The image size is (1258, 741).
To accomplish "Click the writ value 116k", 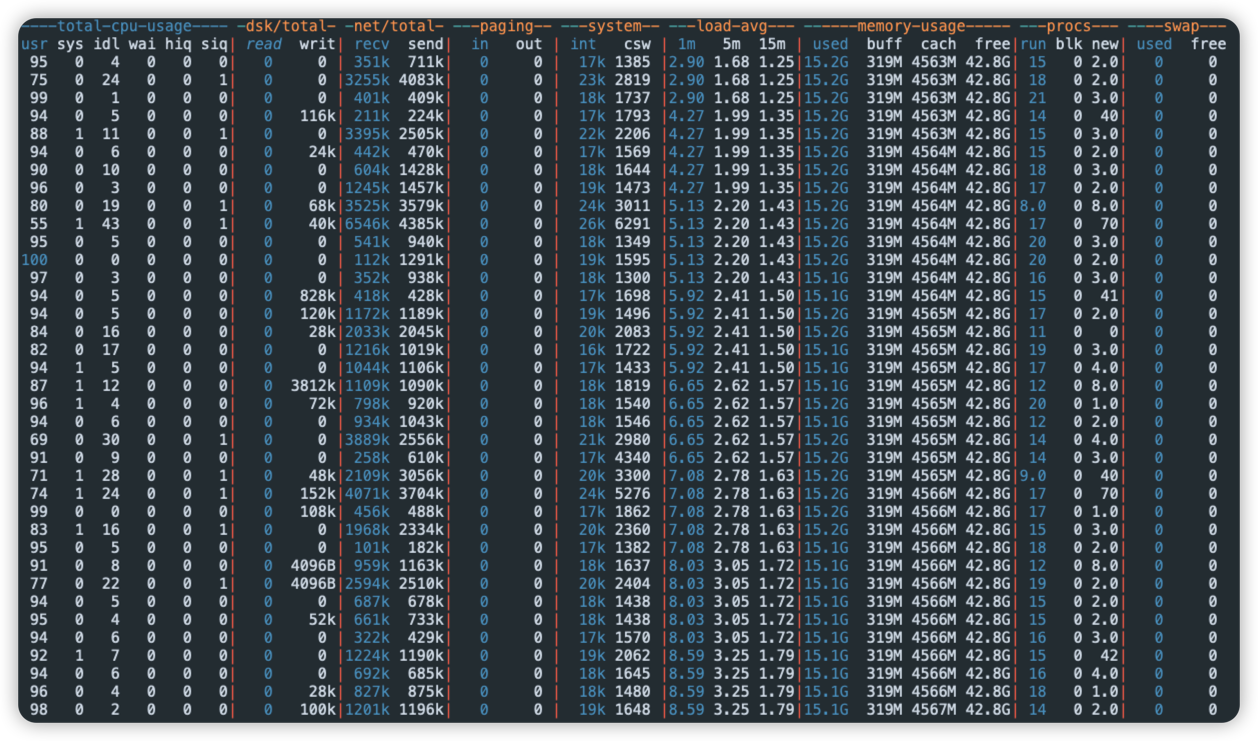I will 318,116.
